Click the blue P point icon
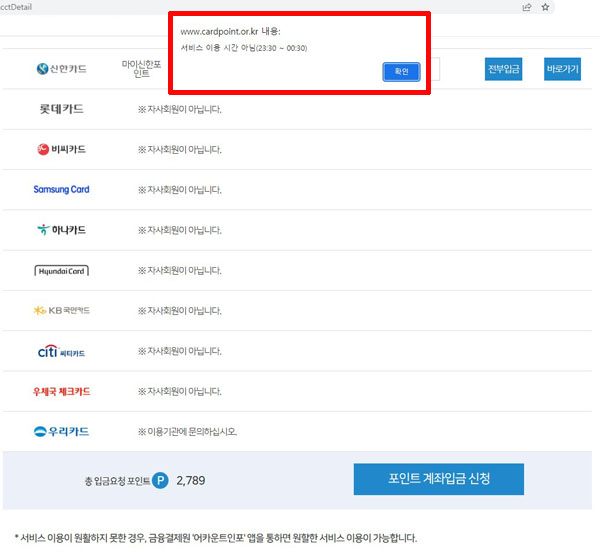Screen dimensions: 600x555 point(160,480)
